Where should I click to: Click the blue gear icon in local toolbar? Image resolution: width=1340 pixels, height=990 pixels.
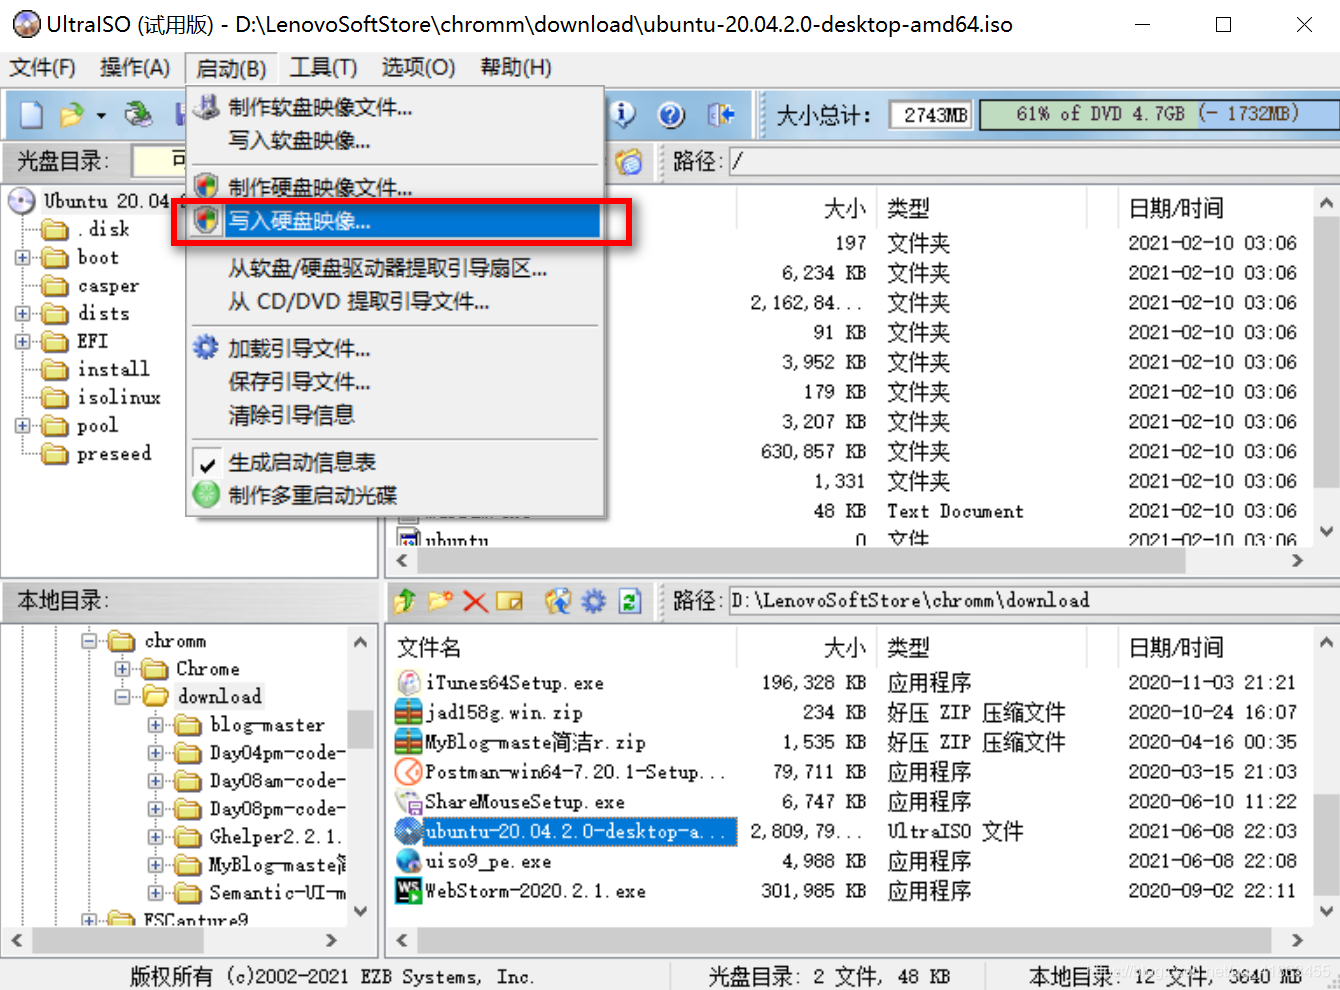point(594,601)
